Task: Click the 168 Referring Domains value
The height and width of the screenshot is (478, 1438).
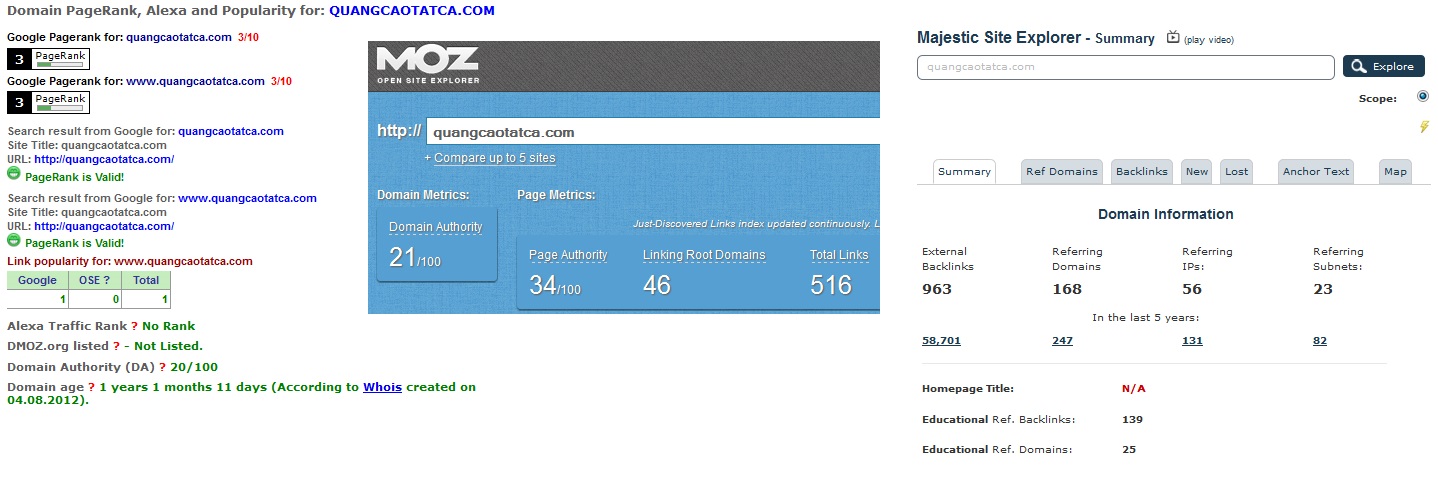Action: [x=1067, y=290]
